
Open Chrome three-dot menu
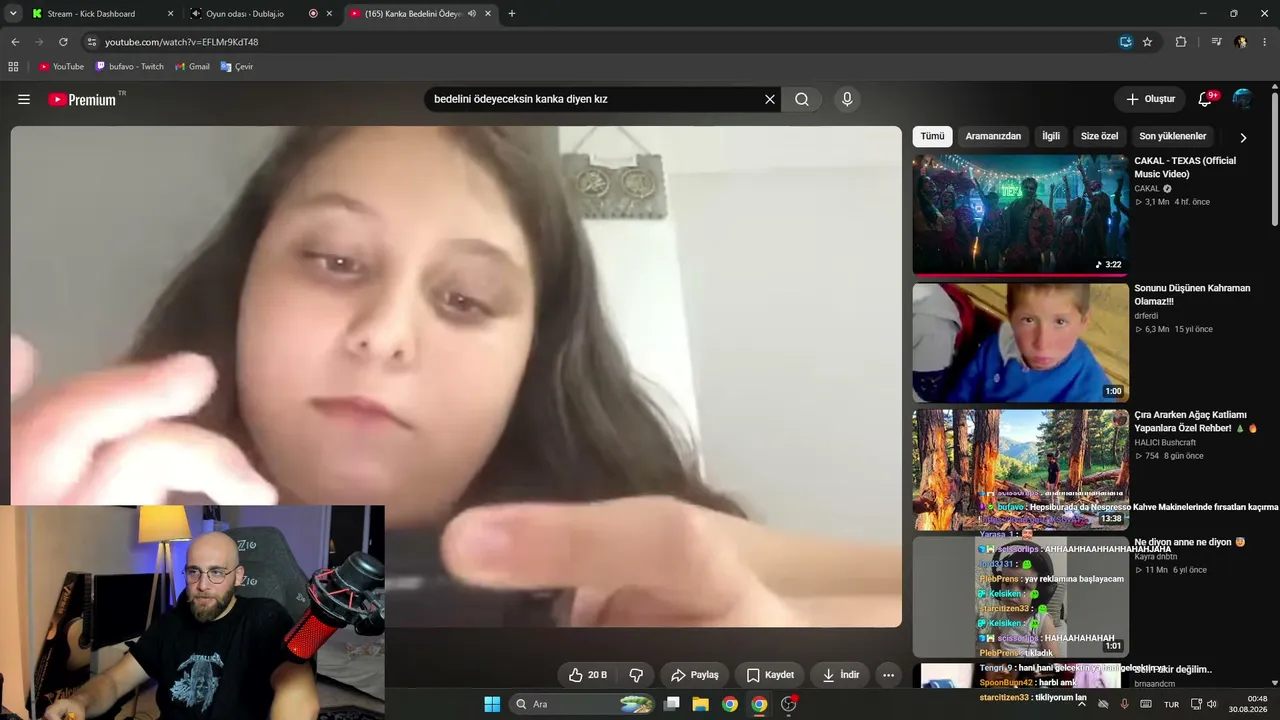pyautogui.click(x=1265, y=42)
